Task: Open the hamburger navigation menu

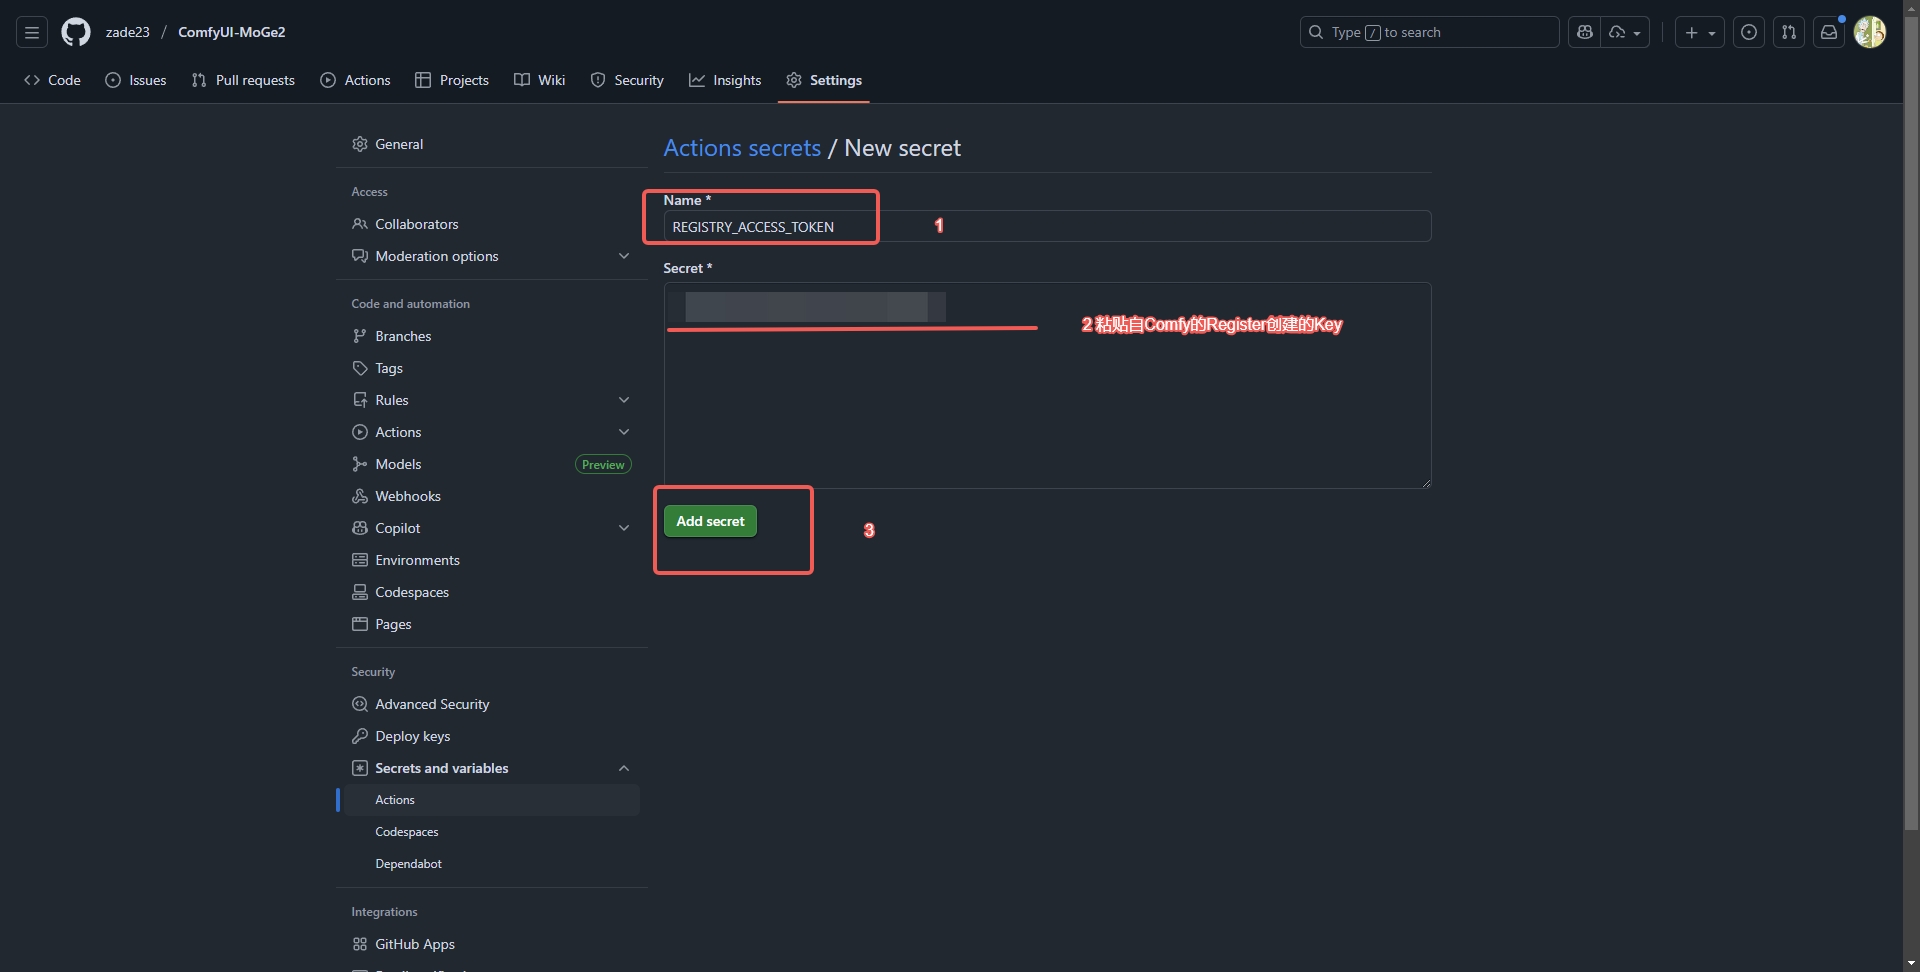Action: click(x=32, y=32)
